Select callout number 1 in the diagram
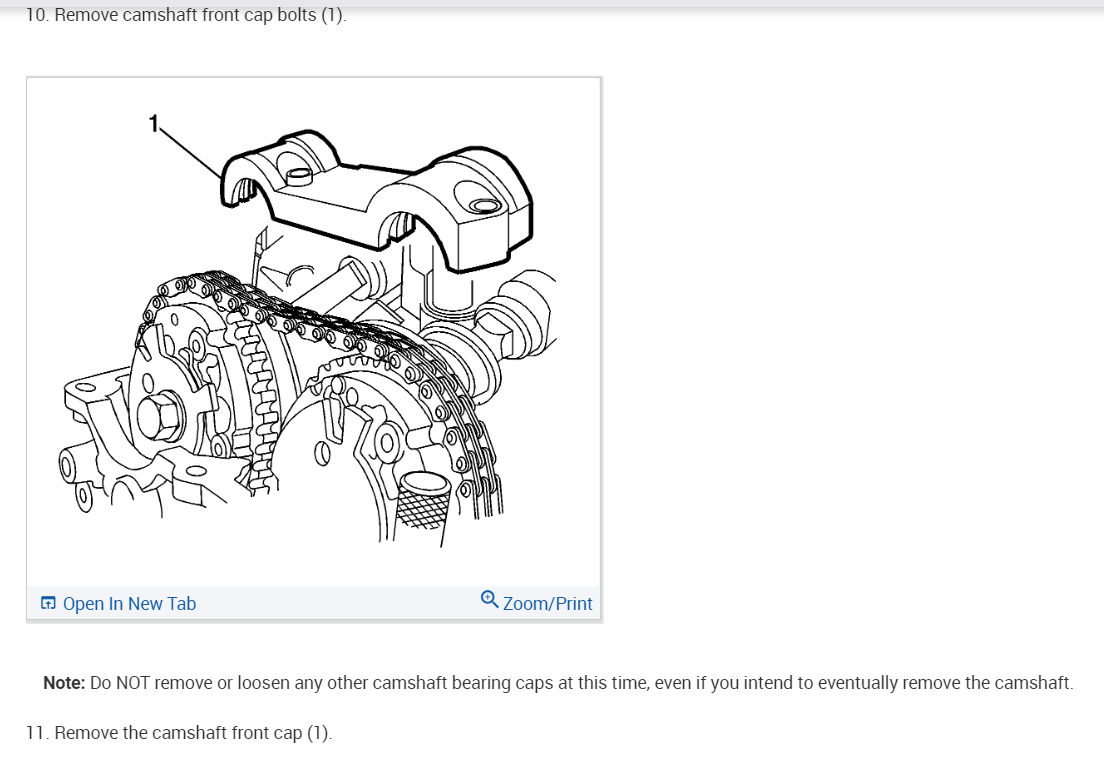The image size is (1104, 757). tap(153, 124)
